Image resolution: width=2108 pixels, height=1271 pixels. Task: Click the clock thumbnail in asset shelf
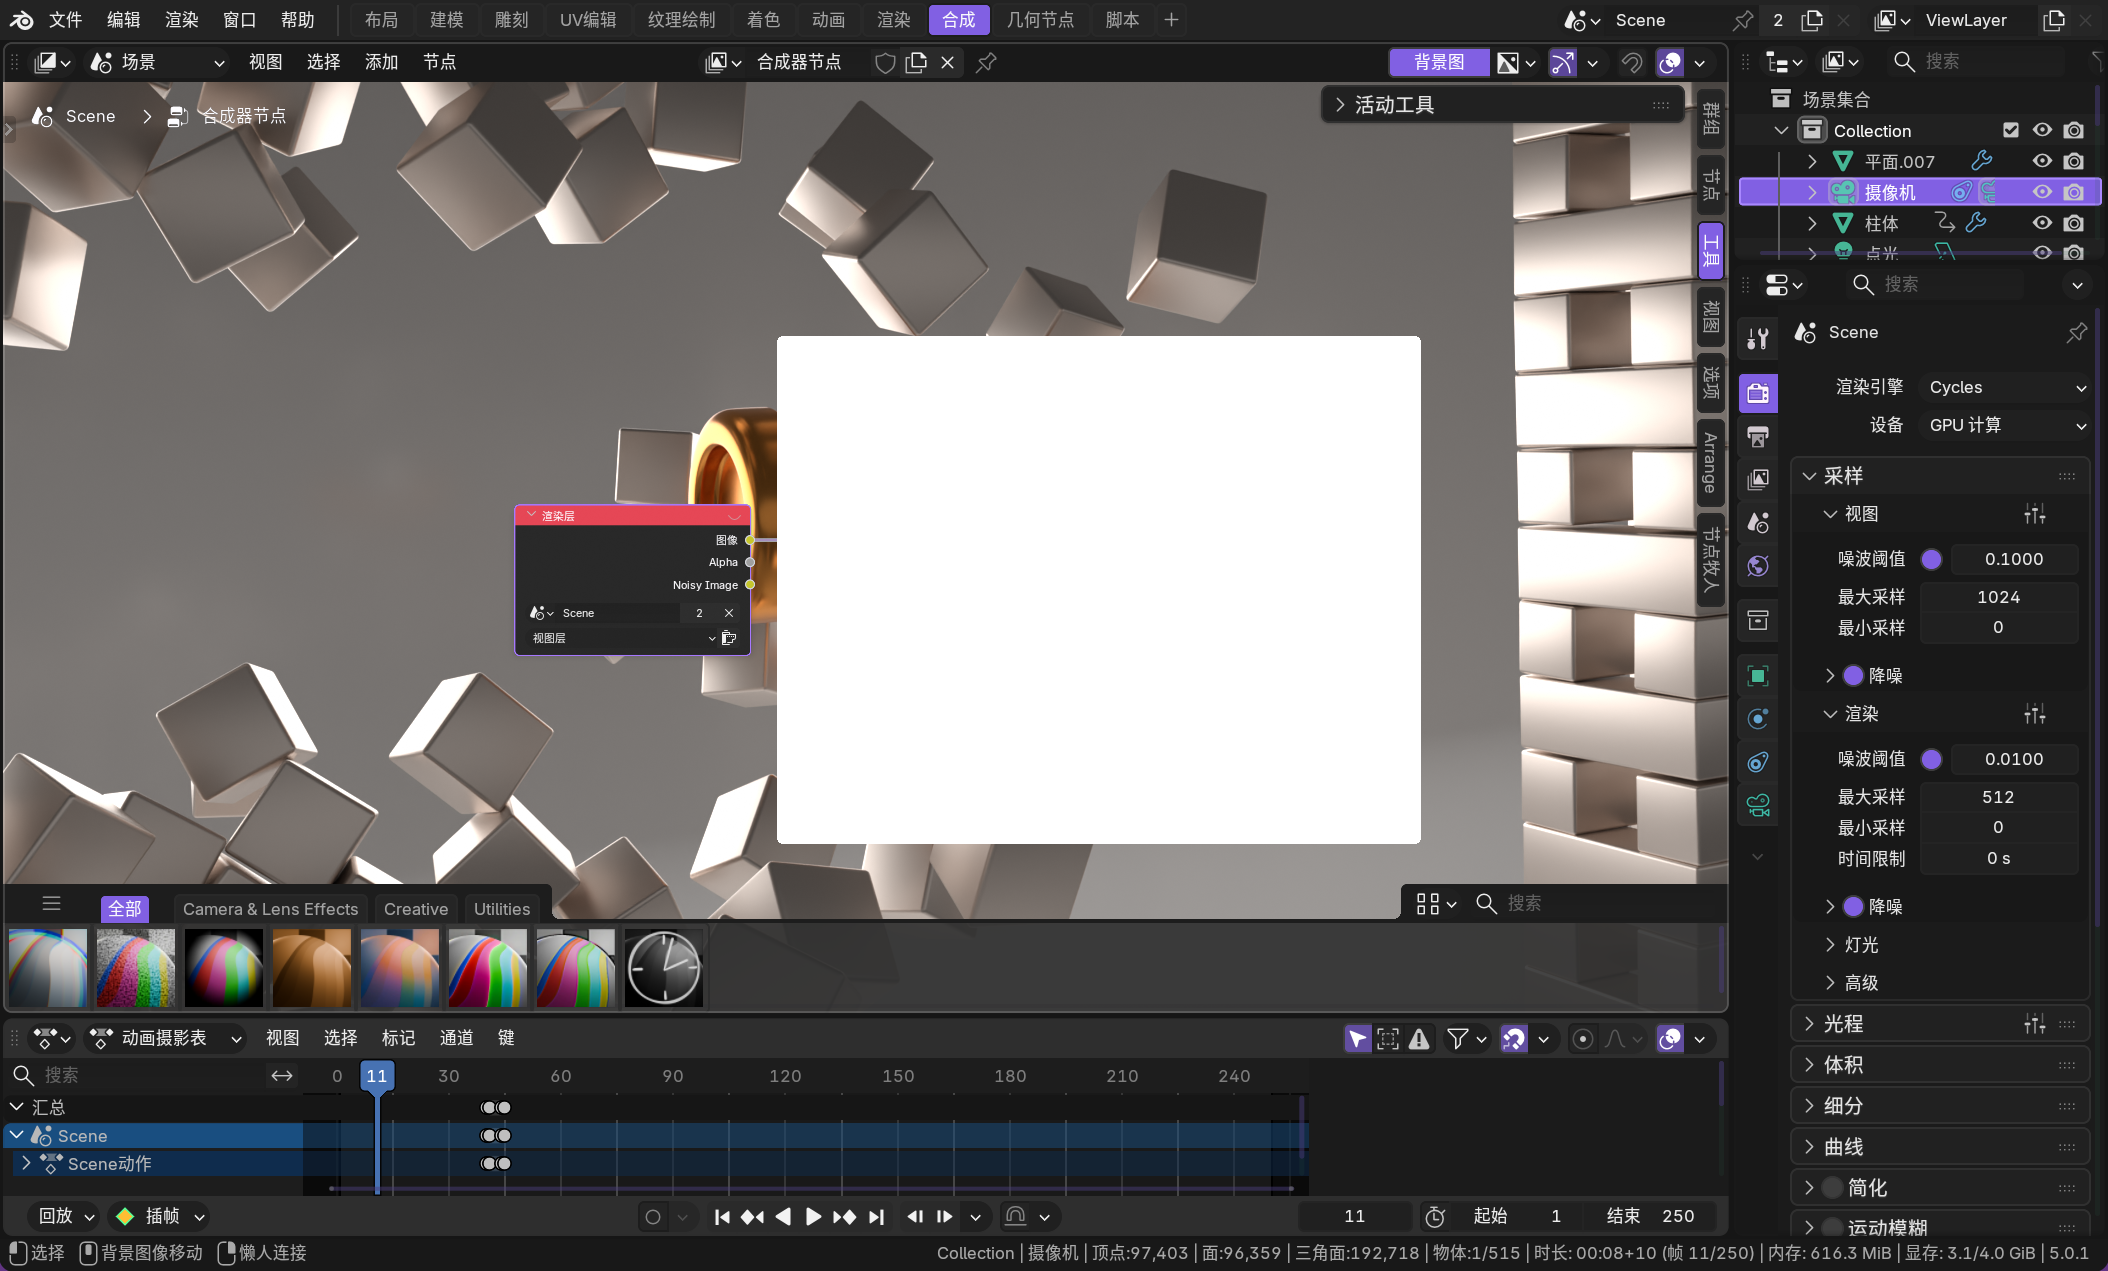coord(664,967)
